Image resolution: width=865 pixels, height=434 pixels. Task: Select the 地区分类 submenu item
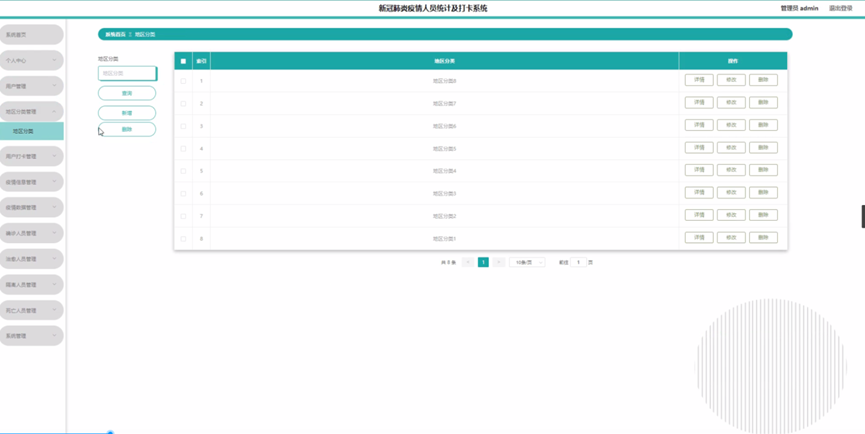31,131
